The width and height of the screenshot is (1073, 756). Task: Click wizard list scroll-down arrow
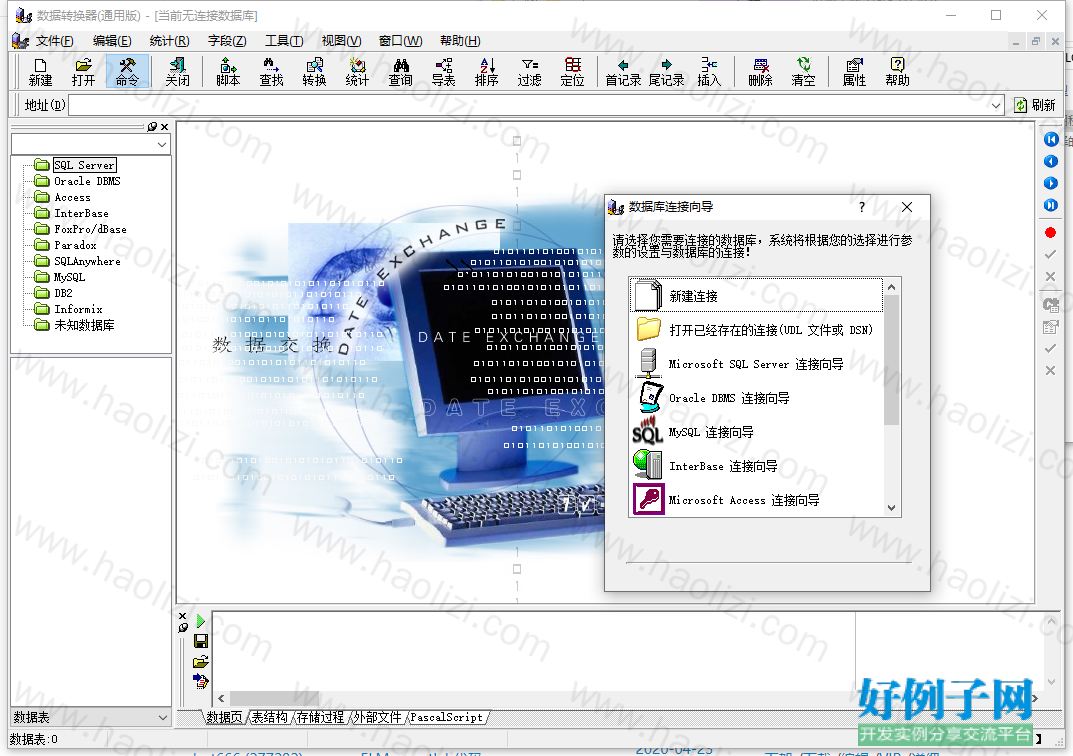pos(891,508)
